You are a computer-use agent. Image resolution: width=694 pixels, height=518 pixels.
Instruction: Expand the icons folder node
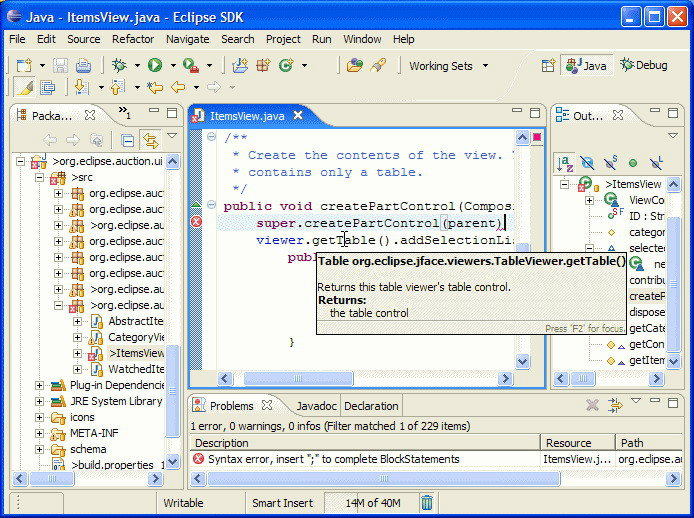click(39, 417)
